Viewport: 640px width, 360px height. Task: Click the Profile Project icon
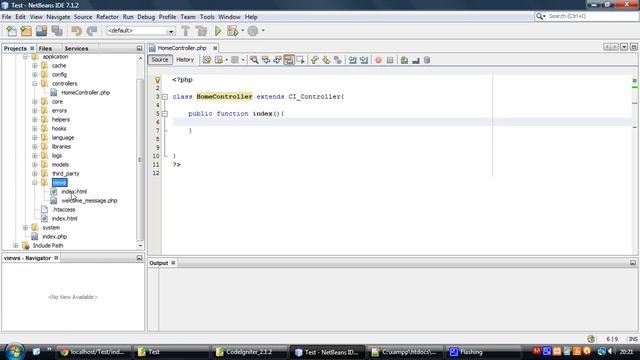(x=253, y=31)
